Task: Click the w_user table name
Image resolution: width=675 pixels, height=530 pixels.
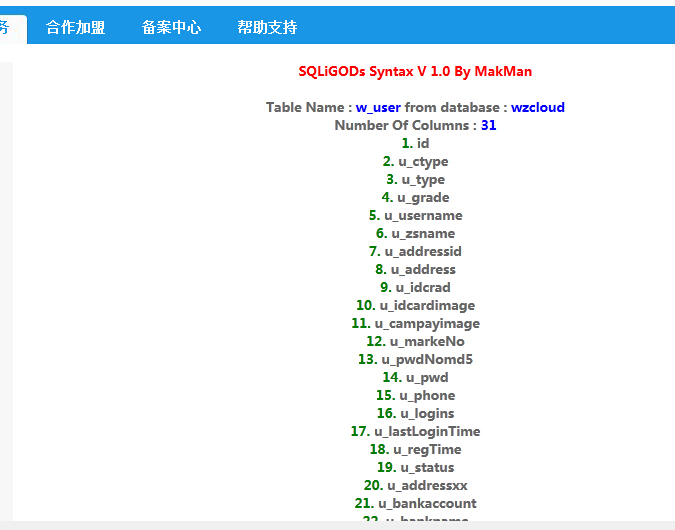Action: click(x=378, y=107)
